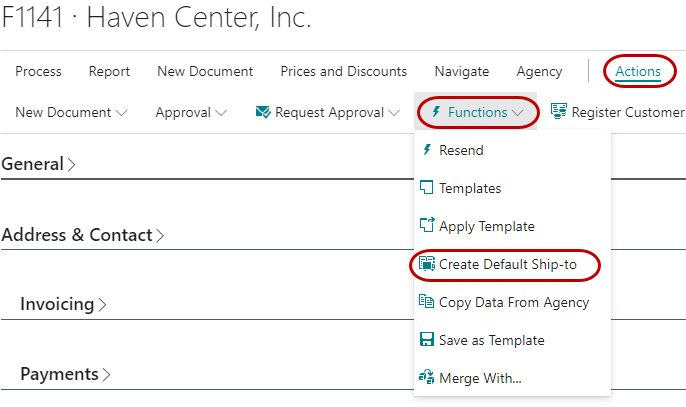The height and width of the screenshot is (407, 686).
Task: Click the Register Customer icon
Action: pos(559,112)
